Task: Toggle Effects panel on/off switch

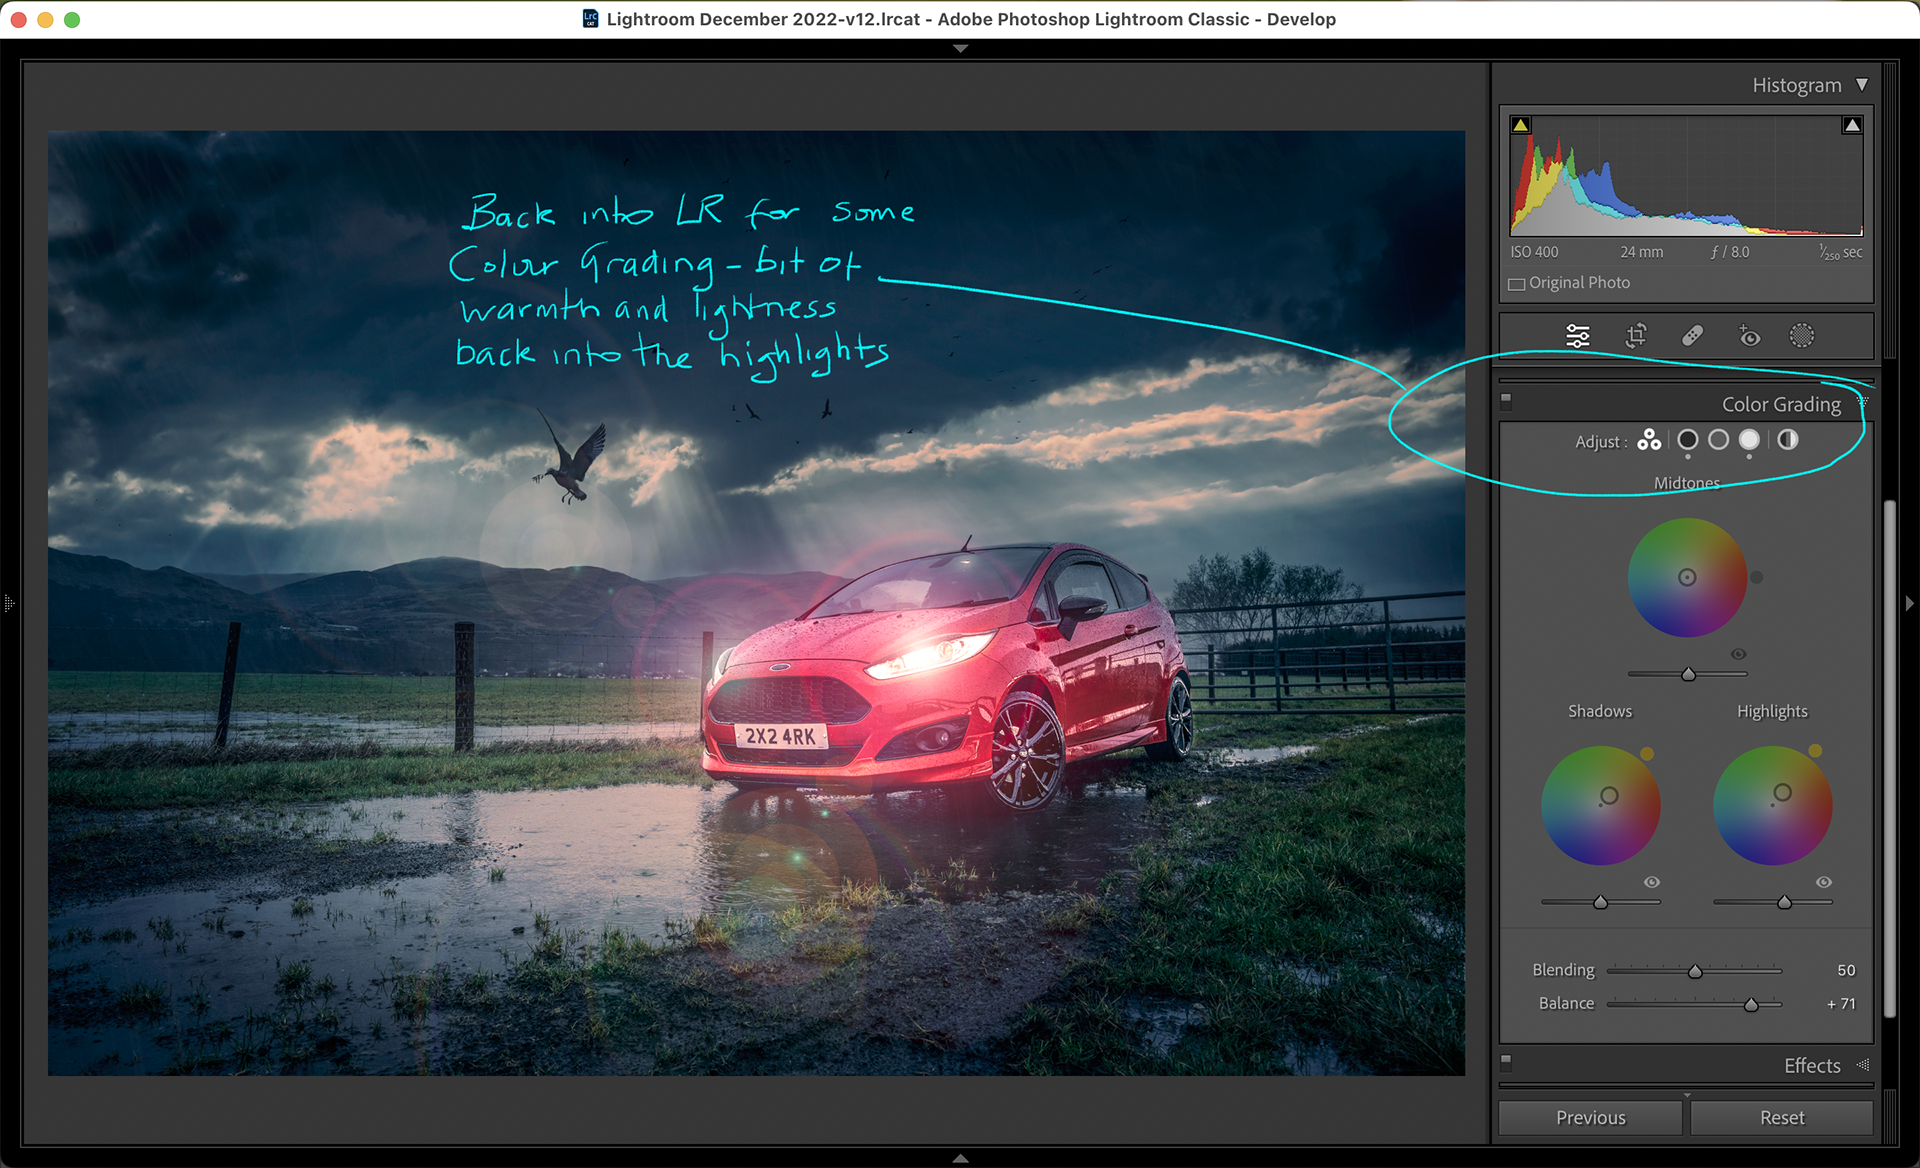Action: coord(1506,1061)
